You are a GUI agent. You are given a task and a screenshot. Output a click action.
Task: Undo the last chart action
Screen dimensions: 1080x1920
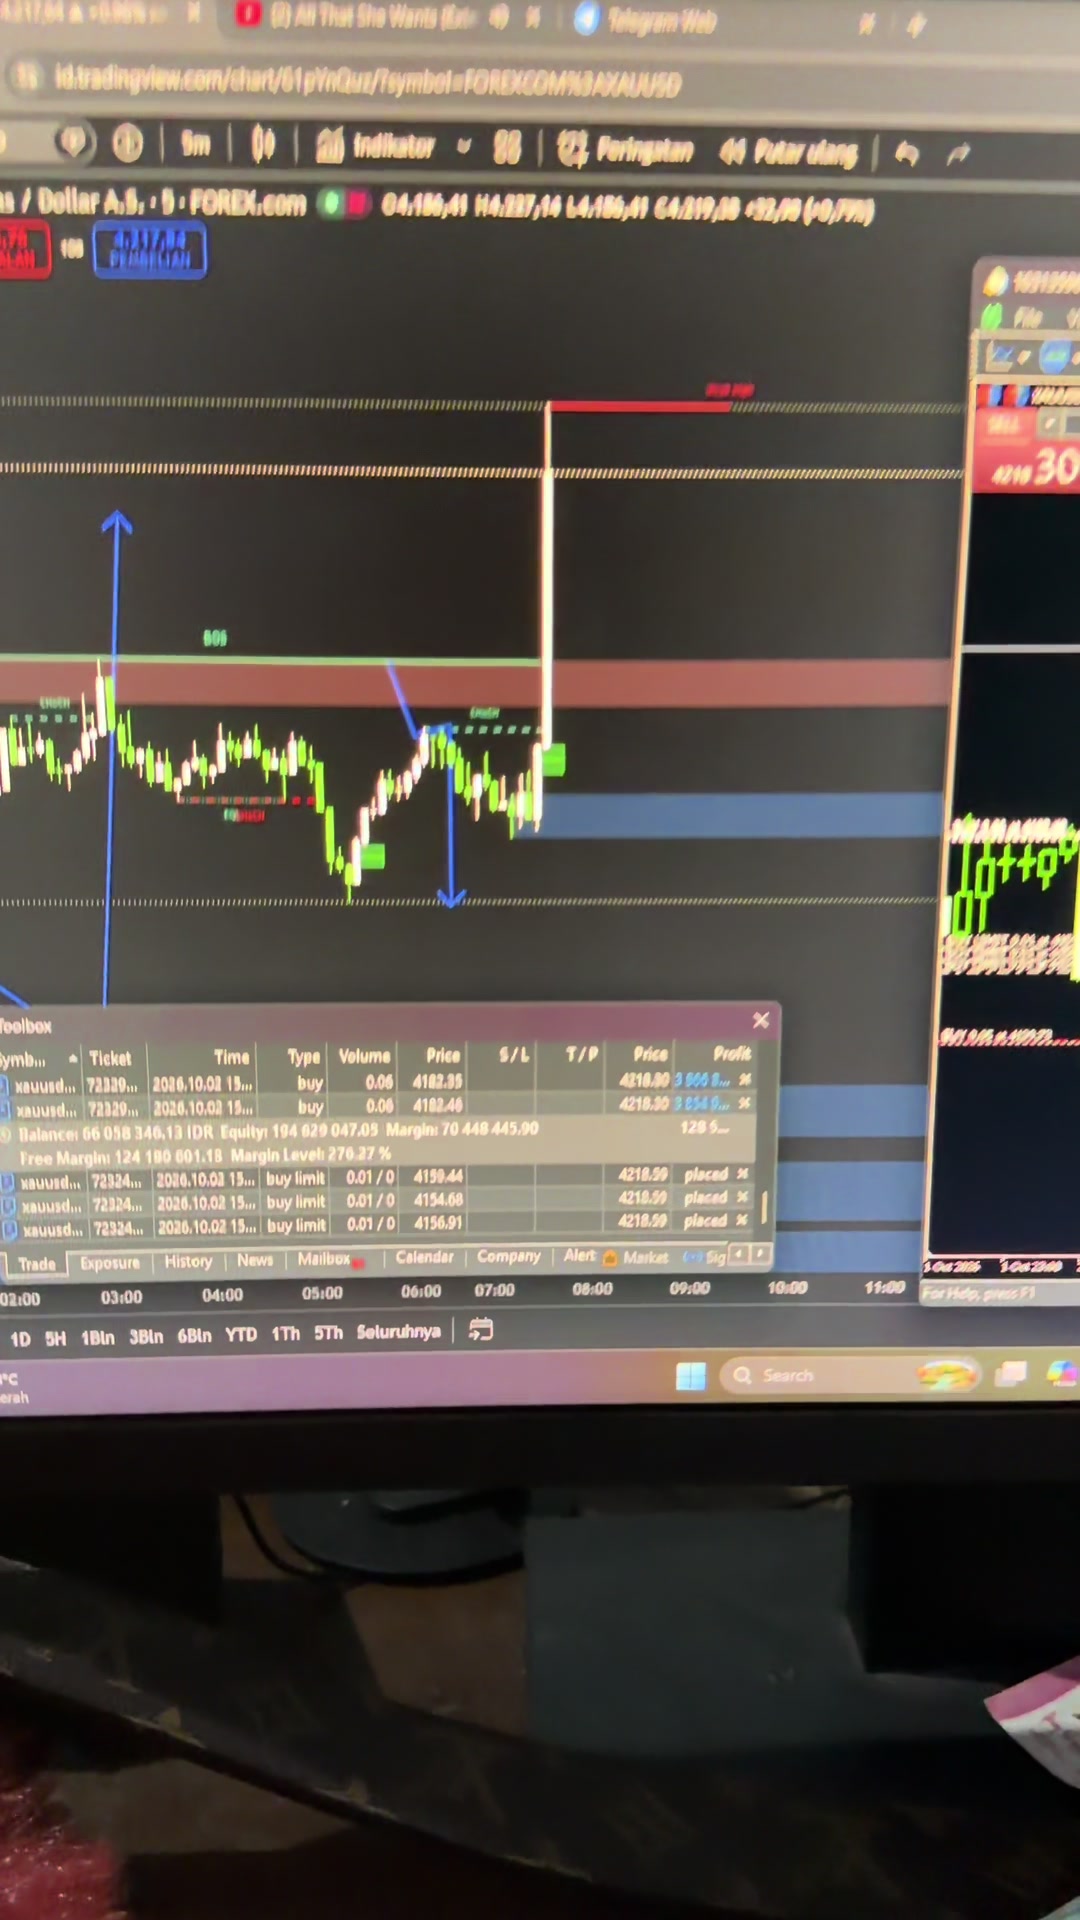pyautogui.click(x=906, y=154)
